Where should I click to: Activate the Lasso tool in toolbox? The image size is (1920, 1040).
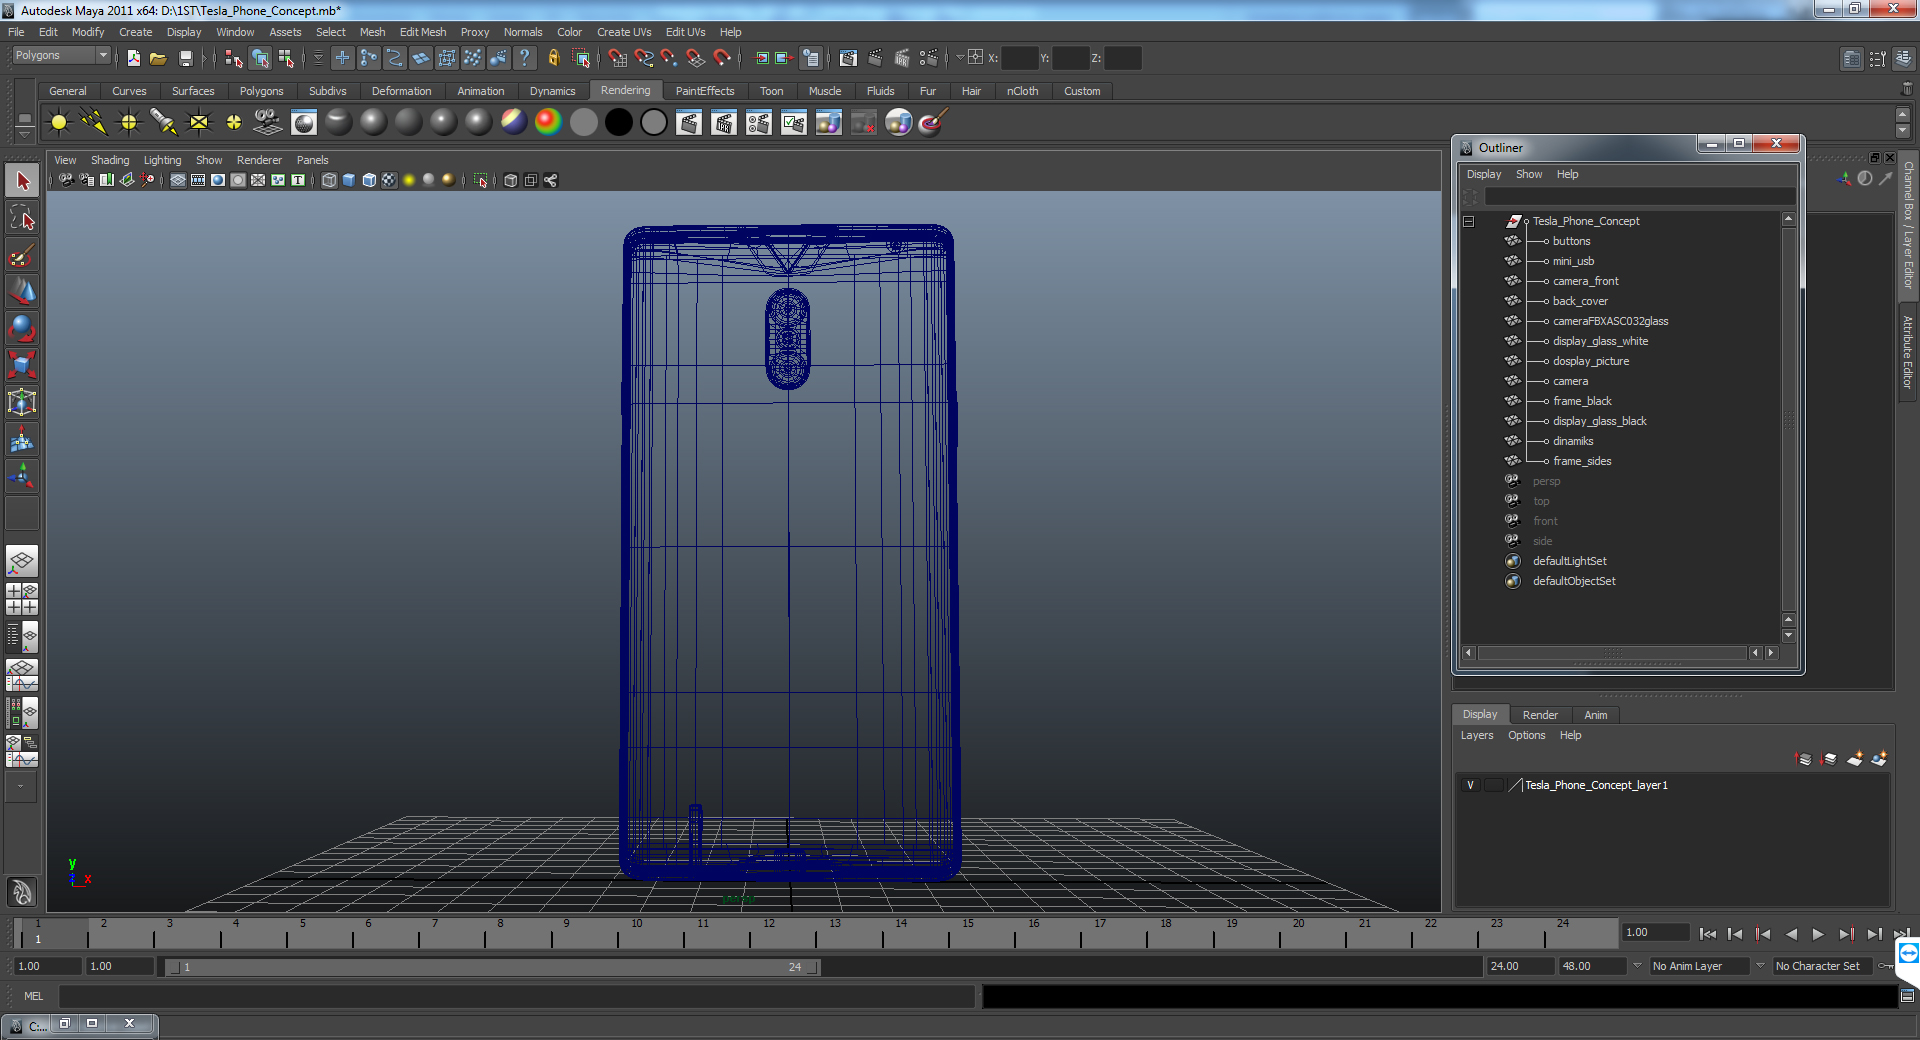click(22, 218)
